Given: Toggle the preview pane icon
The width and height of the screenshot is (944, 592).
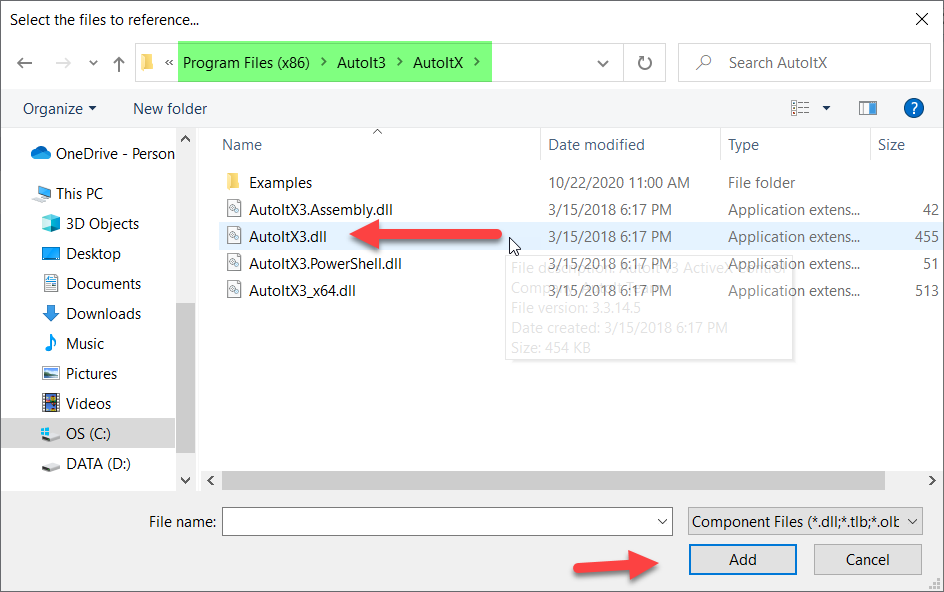Looking at the screenshot, I should tap(867, 108).
